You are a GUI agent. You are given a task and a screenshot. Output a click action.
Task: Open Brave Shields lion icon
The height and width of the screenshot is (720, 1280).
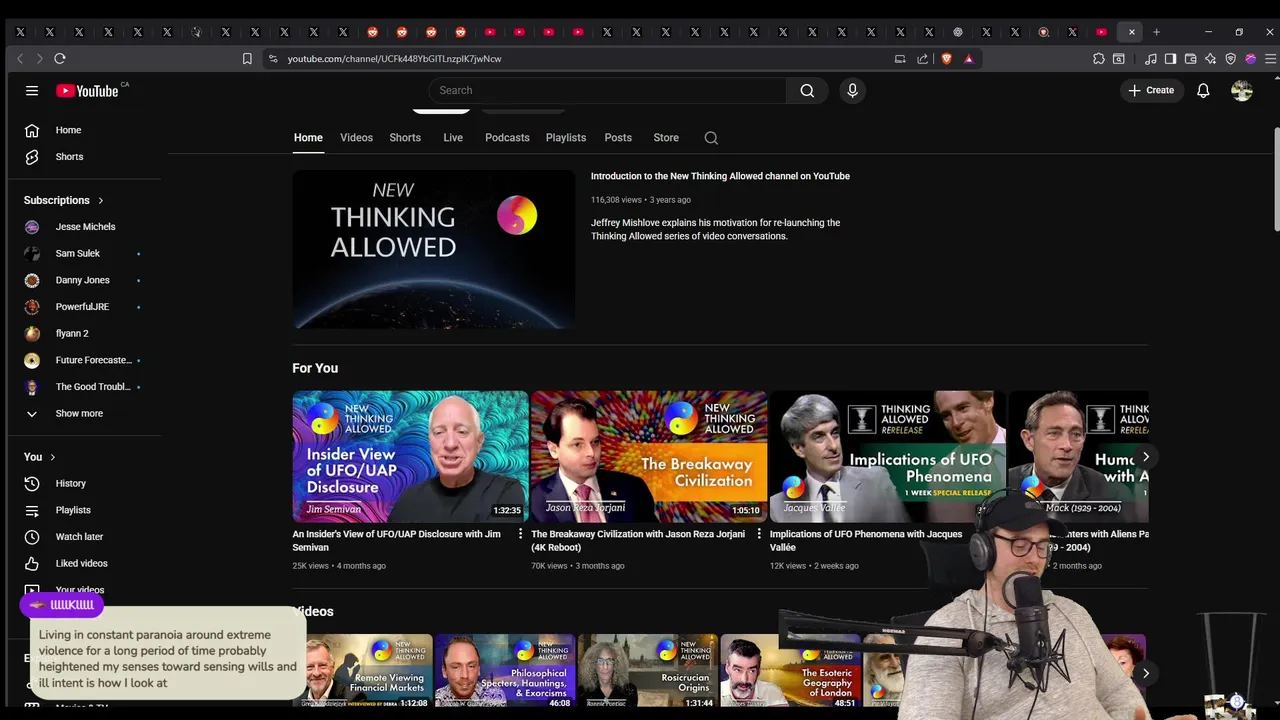pyautogui.click(x=946, y=59)
